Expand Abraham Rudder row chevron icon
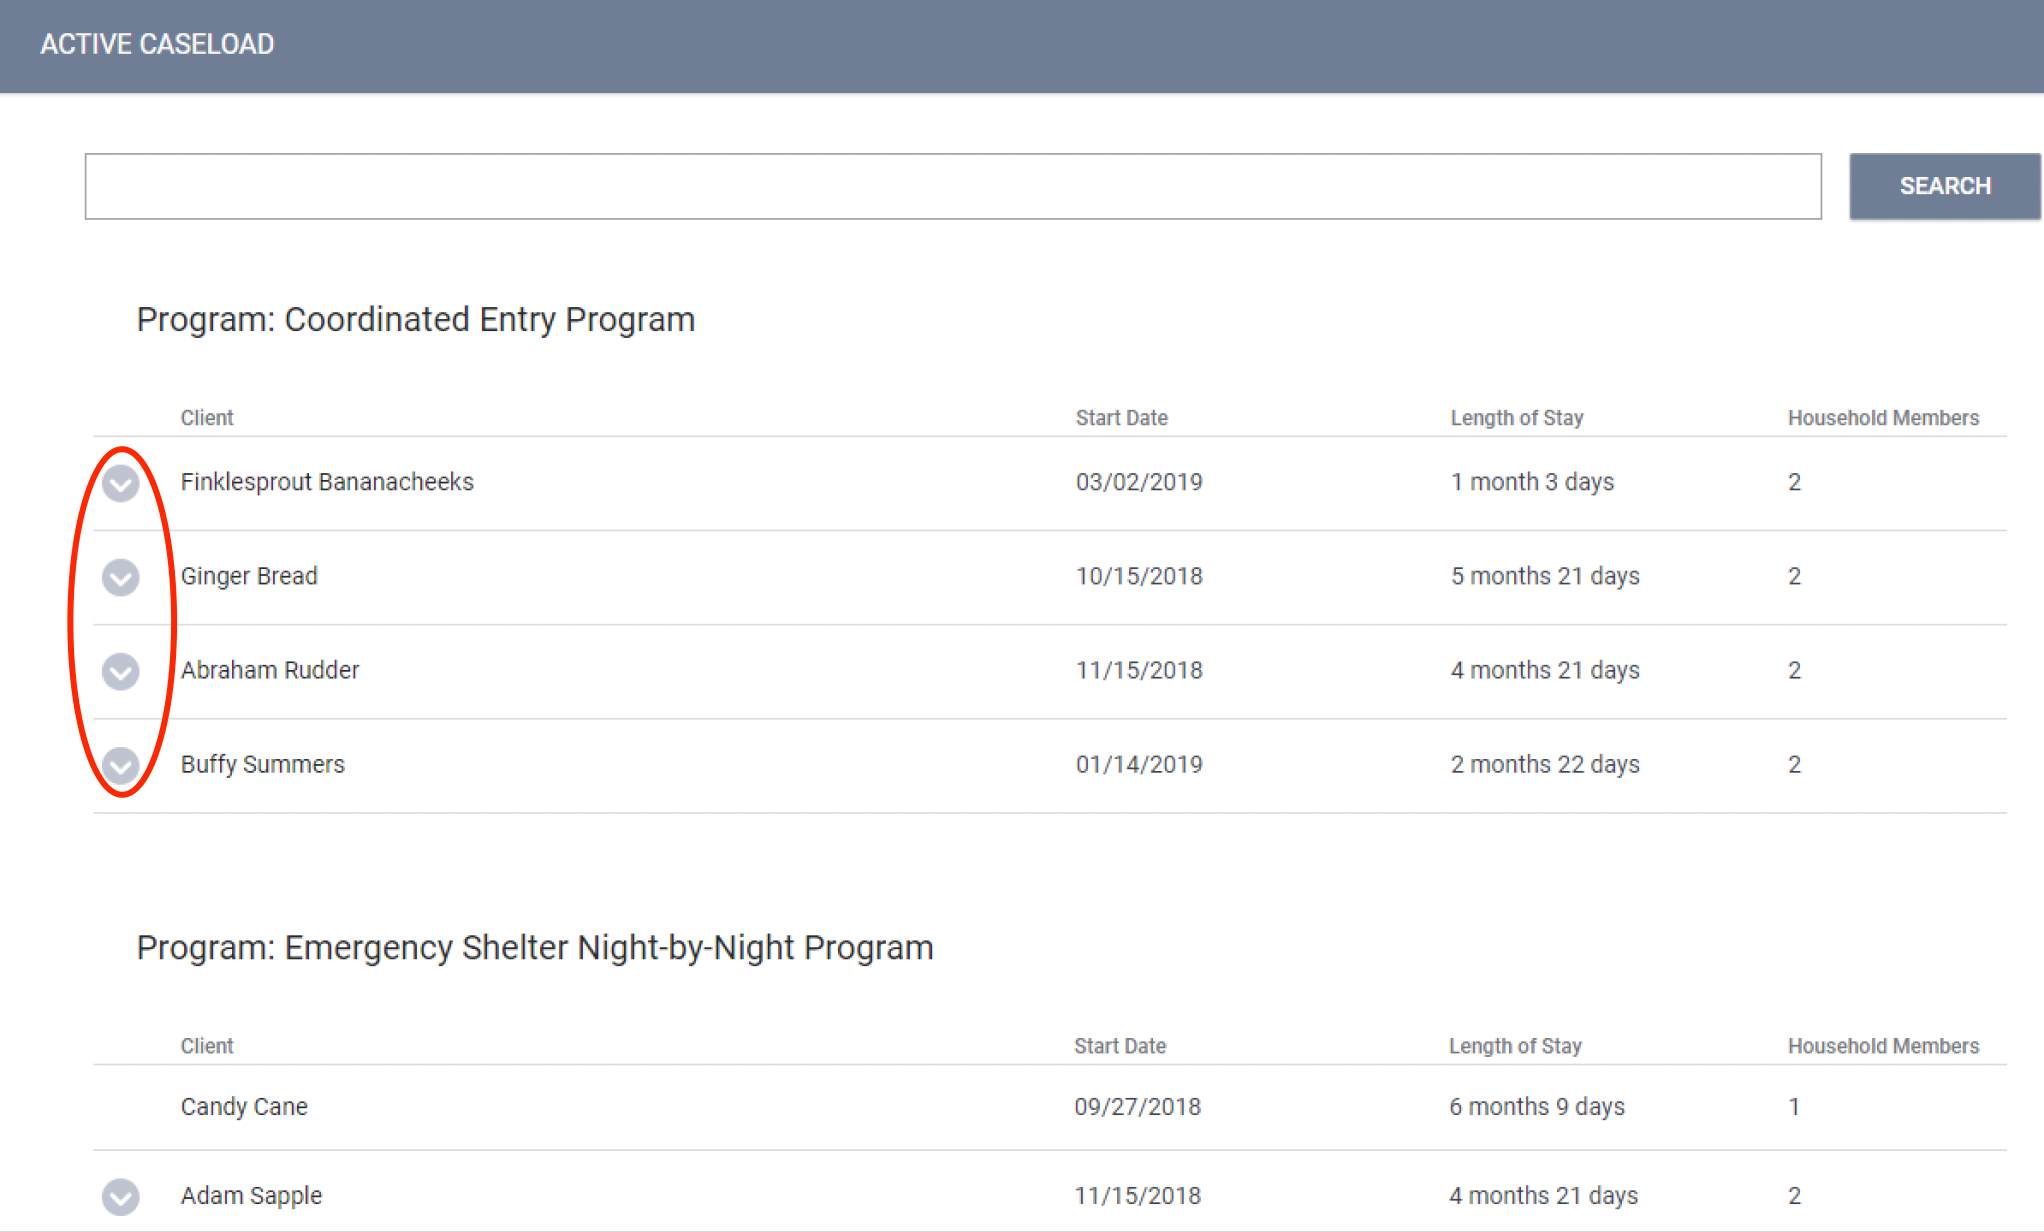 [121, 671]
